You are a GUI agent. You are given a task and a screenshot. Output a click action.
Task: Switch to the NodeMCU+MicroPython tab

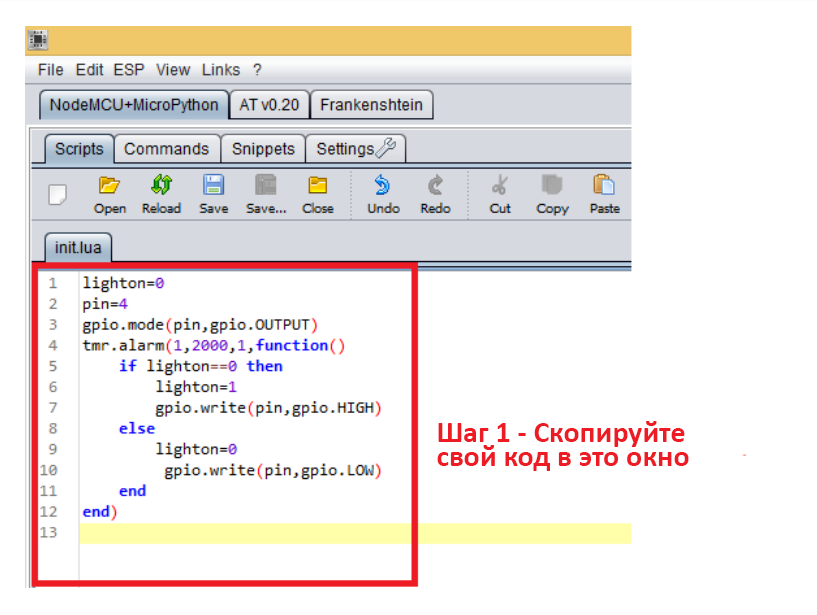[x=134, y=105]
